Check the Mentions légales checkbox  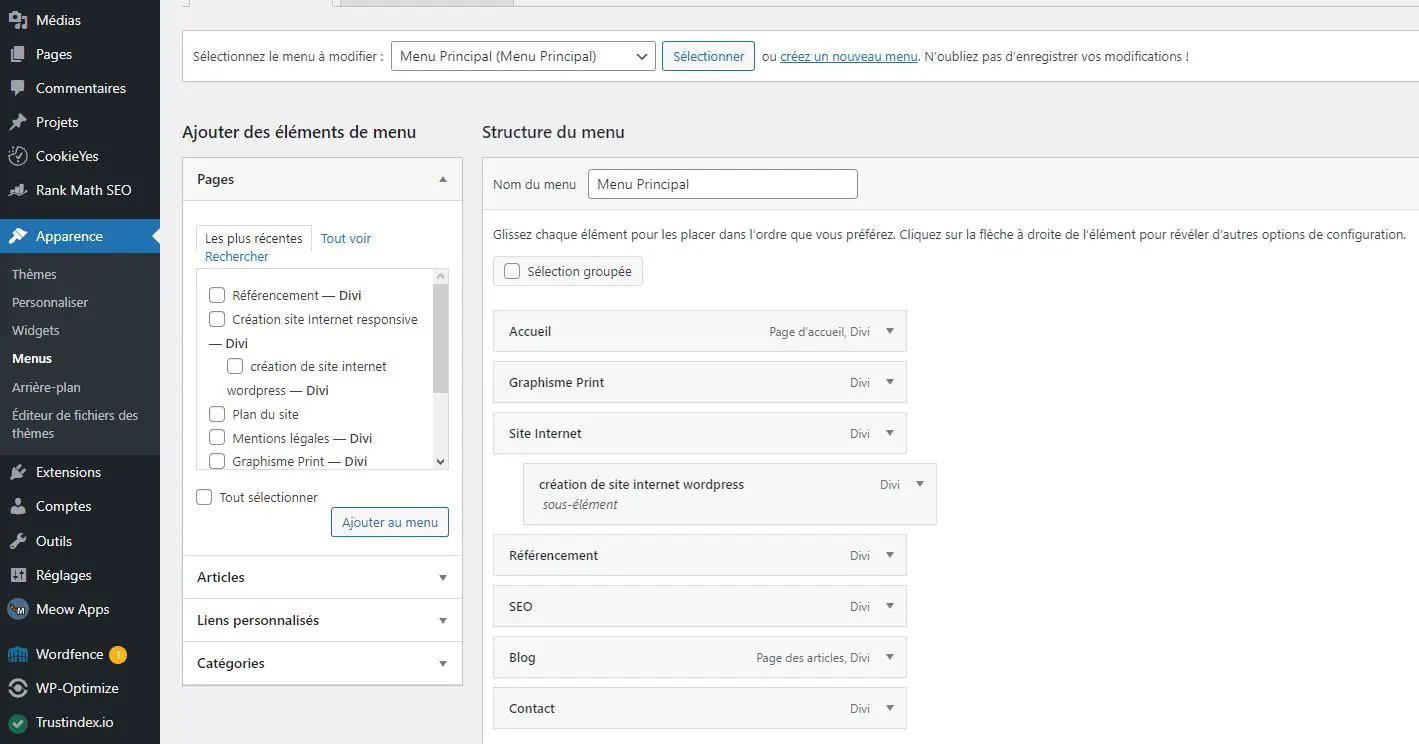point(217,437)
